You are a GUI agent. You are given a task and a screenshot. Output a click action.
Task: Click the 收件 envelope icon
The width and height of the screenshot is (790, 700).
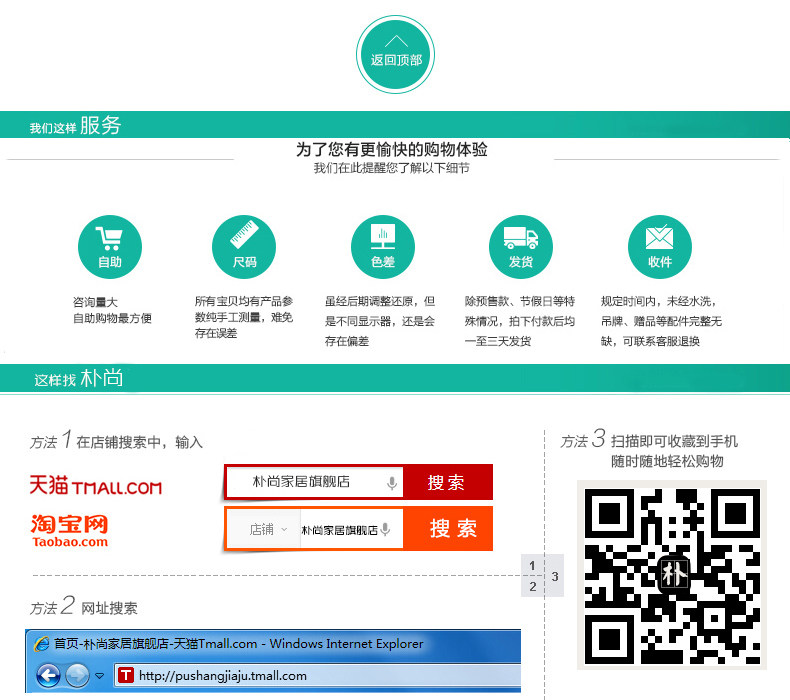[660, 247]
